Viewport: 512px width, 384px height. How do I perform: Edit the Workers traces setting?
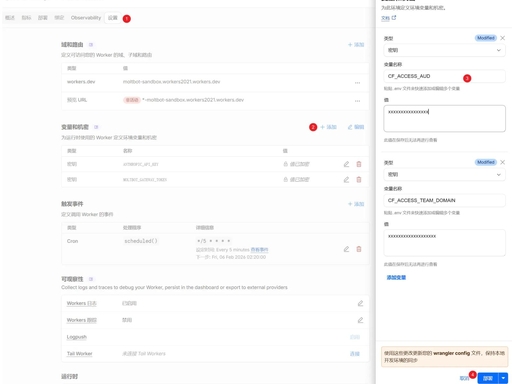(x=360, y=320)
